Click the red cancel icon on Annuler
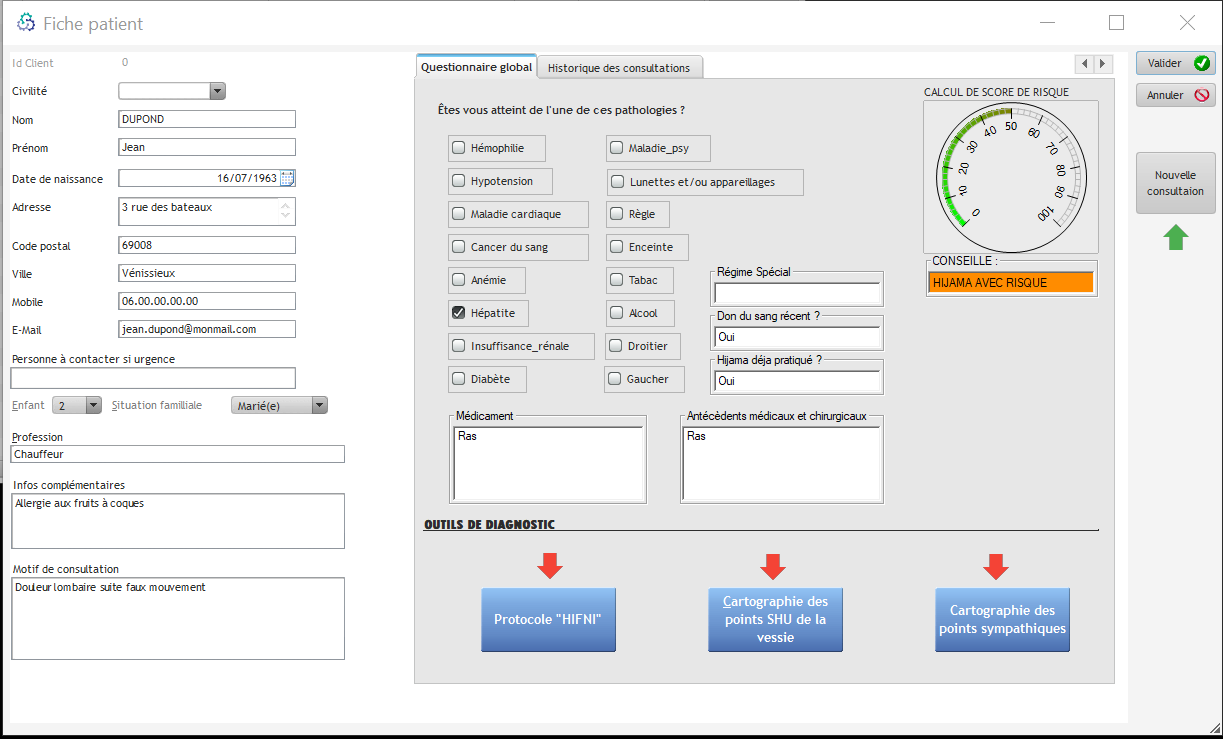The width and height of the screenshot is (1223, 739). click(x=1201, y=95)
